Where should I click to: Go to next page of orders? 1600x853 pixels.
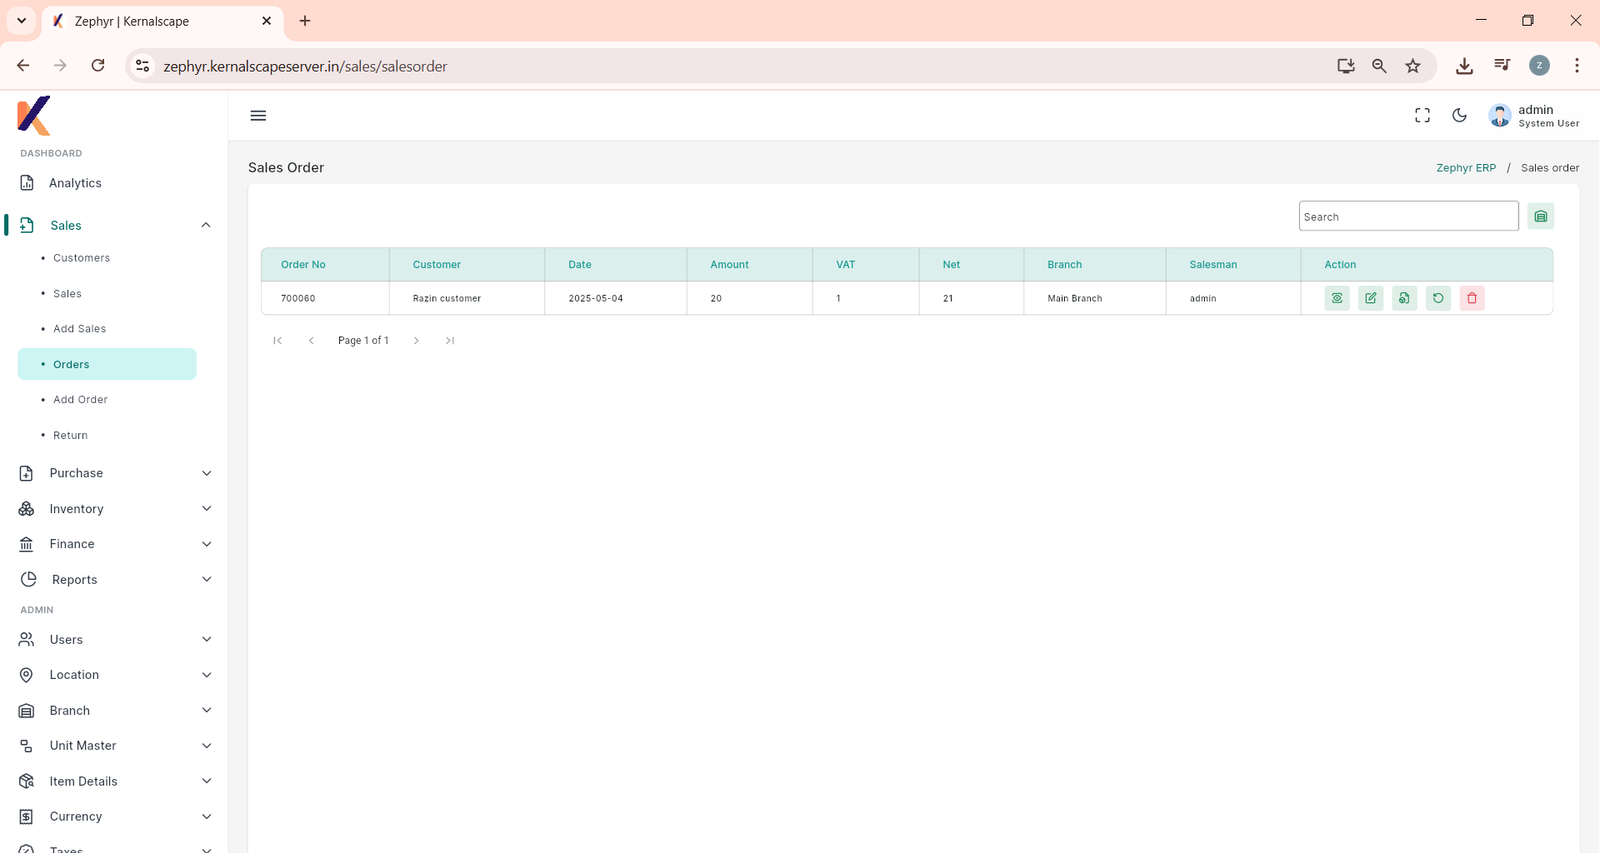417,341
